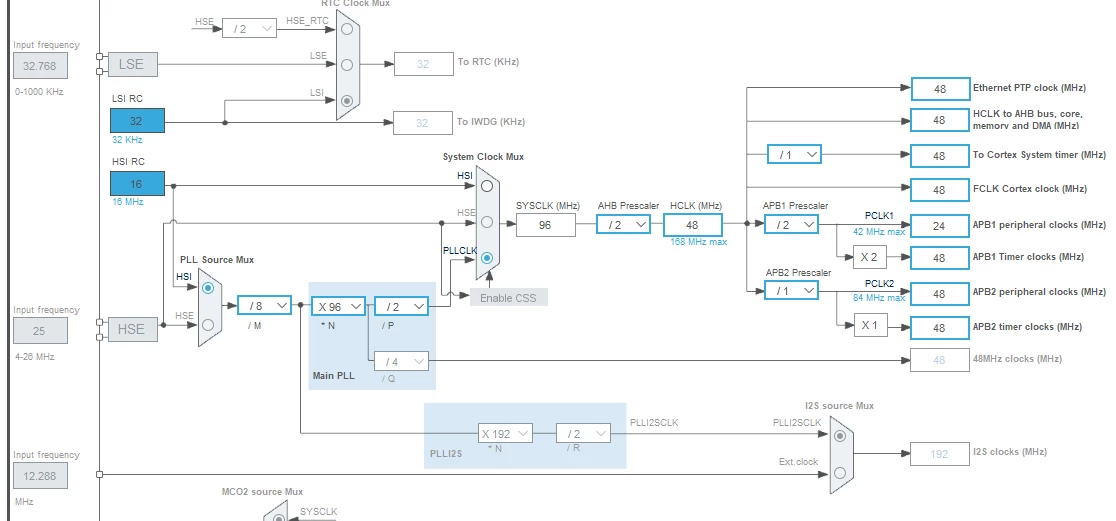Select Ext.clock in I2S source Mux

(840, 472)
